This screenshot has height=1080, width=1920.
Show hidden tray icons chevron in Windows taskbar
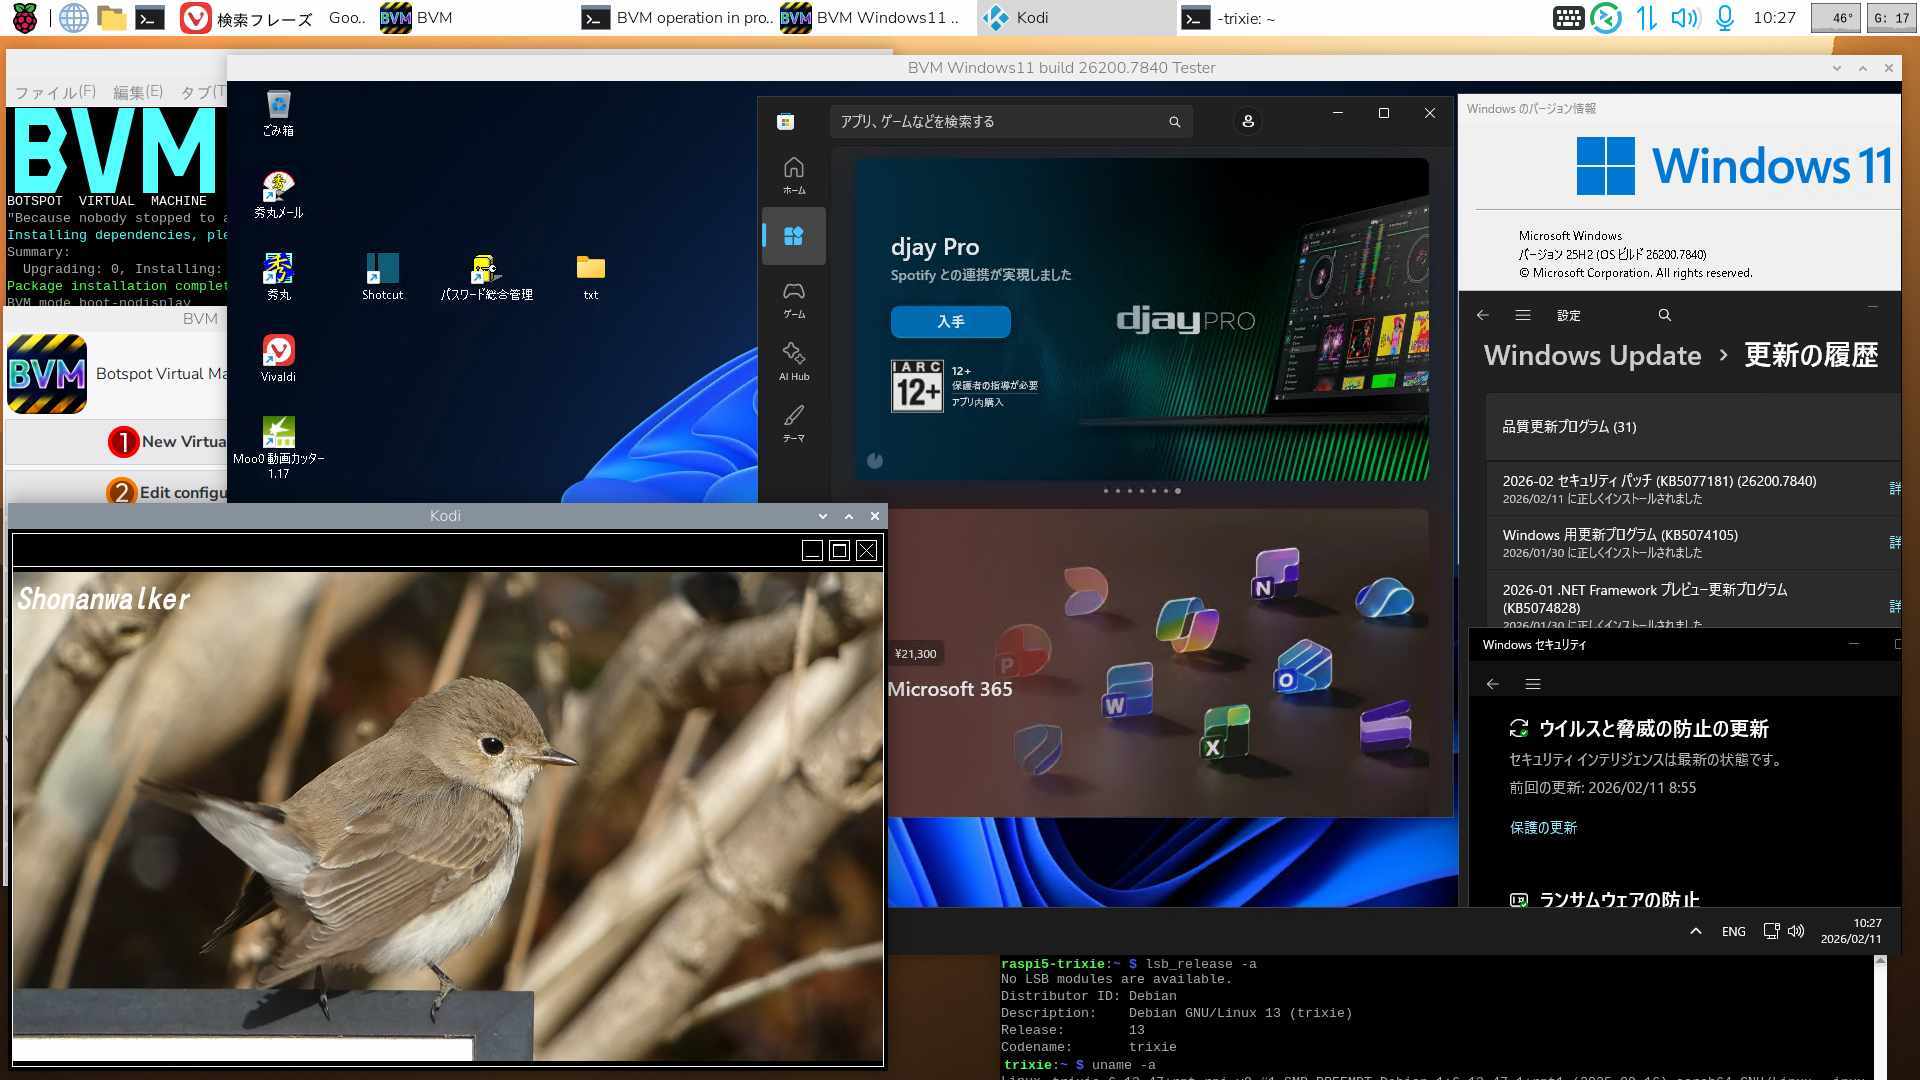pyautogui.click(x=1695, y=931)
